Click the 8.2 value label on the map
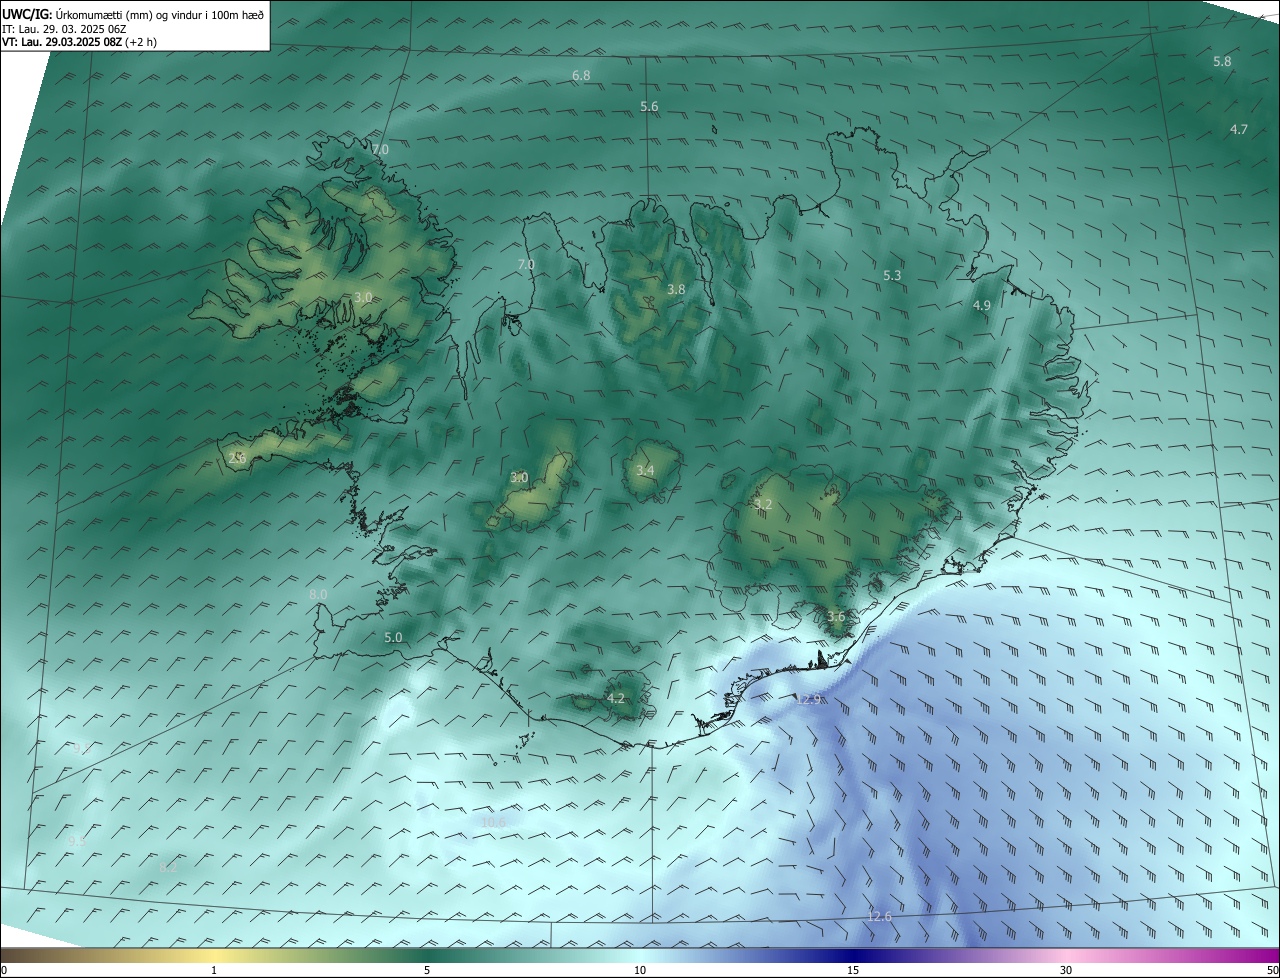This screenshot has height=978, width=1280. coord(168,867)
